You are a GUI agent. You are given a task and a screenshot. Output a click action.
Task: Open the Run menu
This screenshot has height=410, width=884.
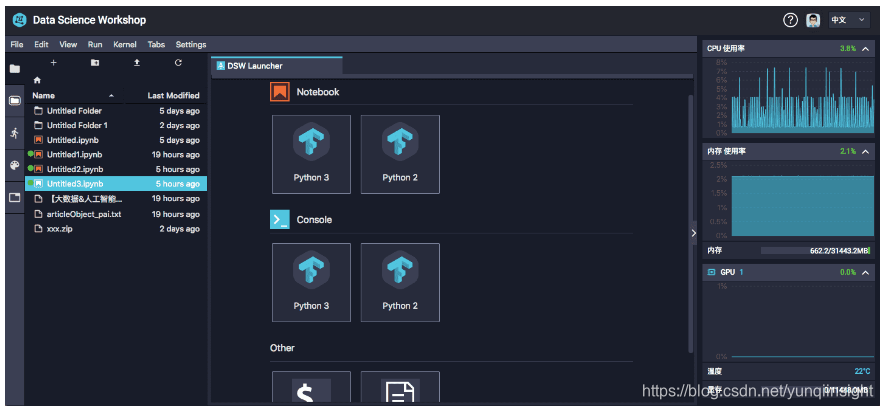[x=95, y=45]
